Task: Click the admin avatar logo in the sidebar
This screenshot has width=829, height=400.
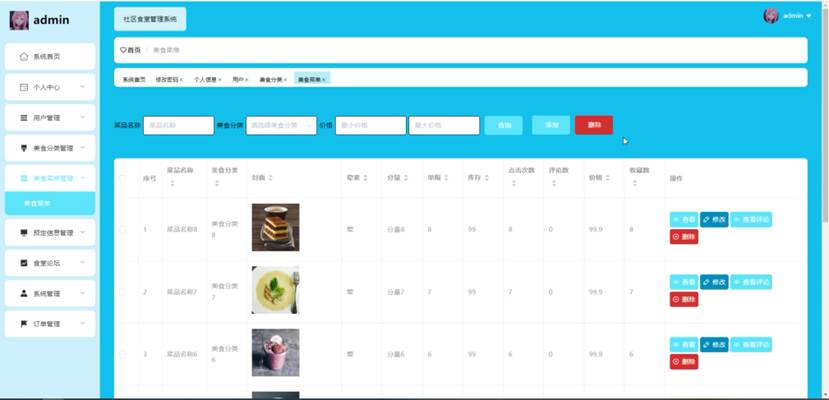Action: [19, 20]
